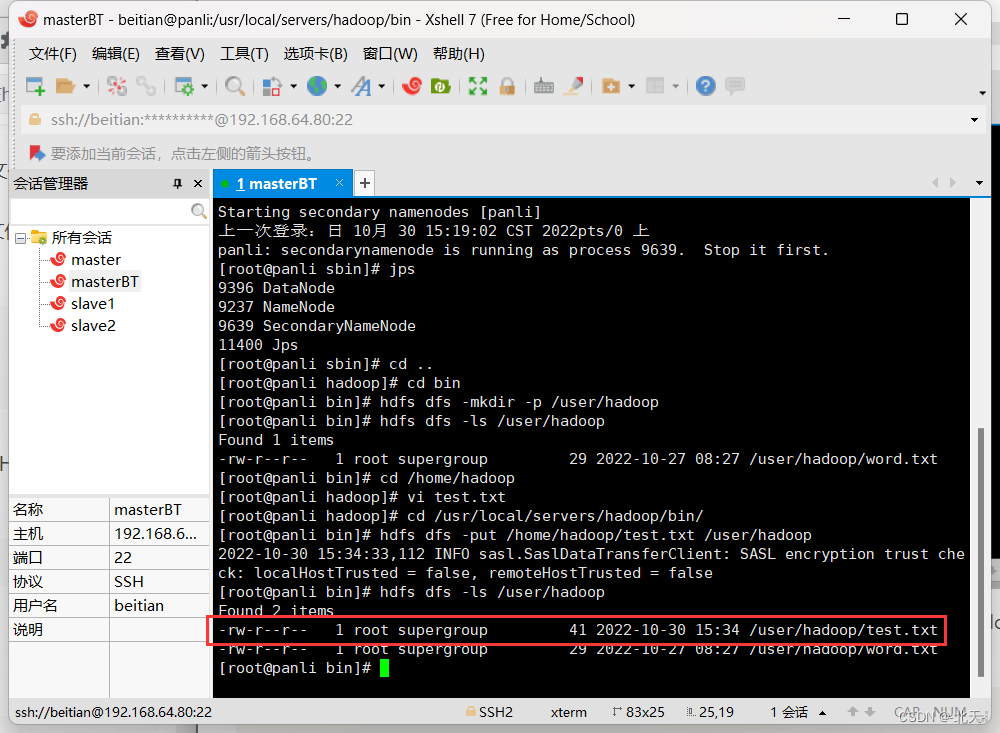Image resolution: width=1000 pixels, height=733 pixels.
Task: Open the 工具(T) menu
Action: point(244,54)
